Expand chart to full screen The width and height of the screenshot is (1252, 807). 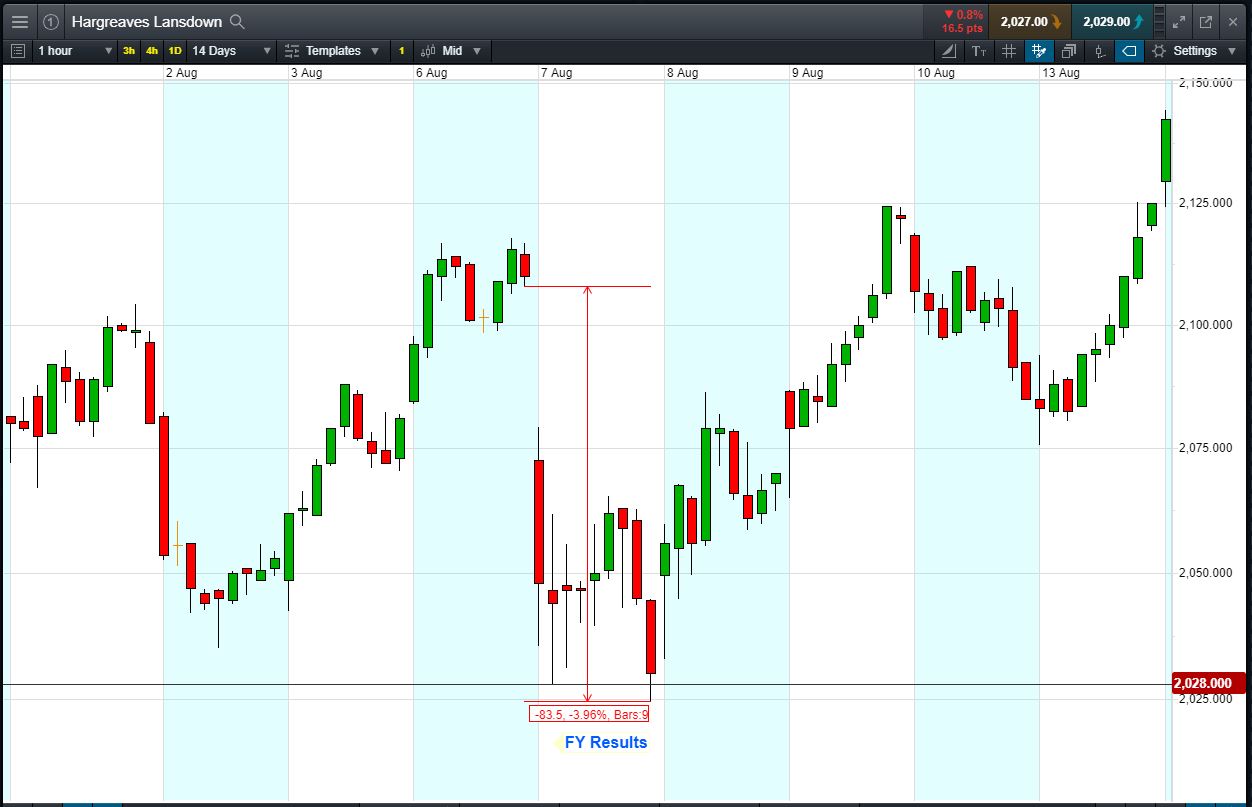point(1179,21)
